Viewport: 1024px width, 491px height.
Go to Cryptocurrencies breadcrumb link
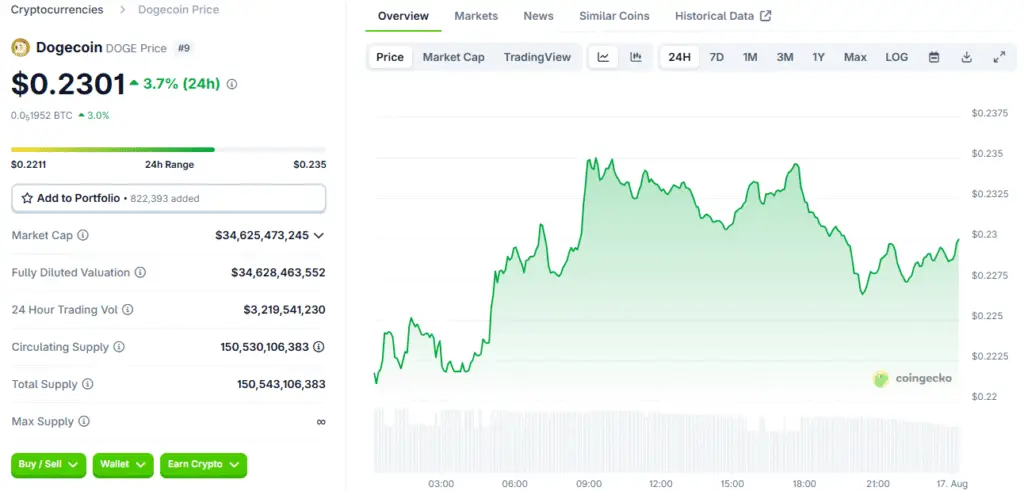(57, 10)
